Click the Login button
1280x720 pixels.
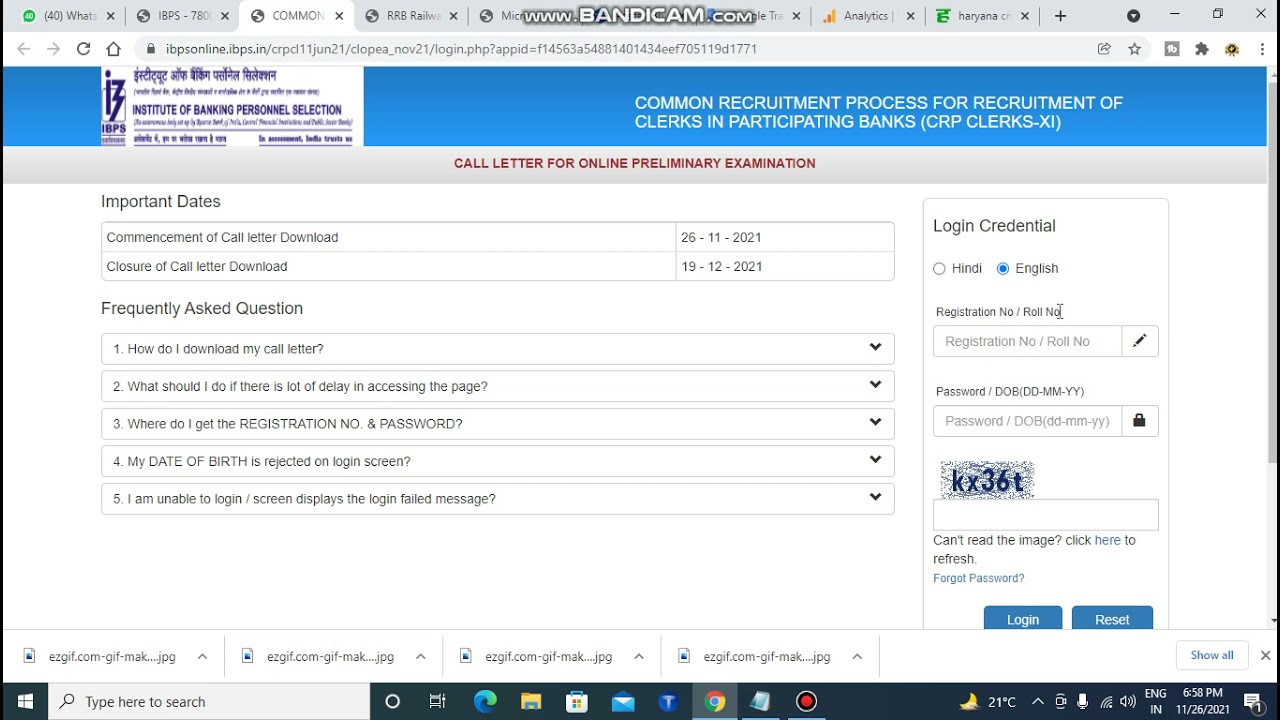(x=1022, y=618)
